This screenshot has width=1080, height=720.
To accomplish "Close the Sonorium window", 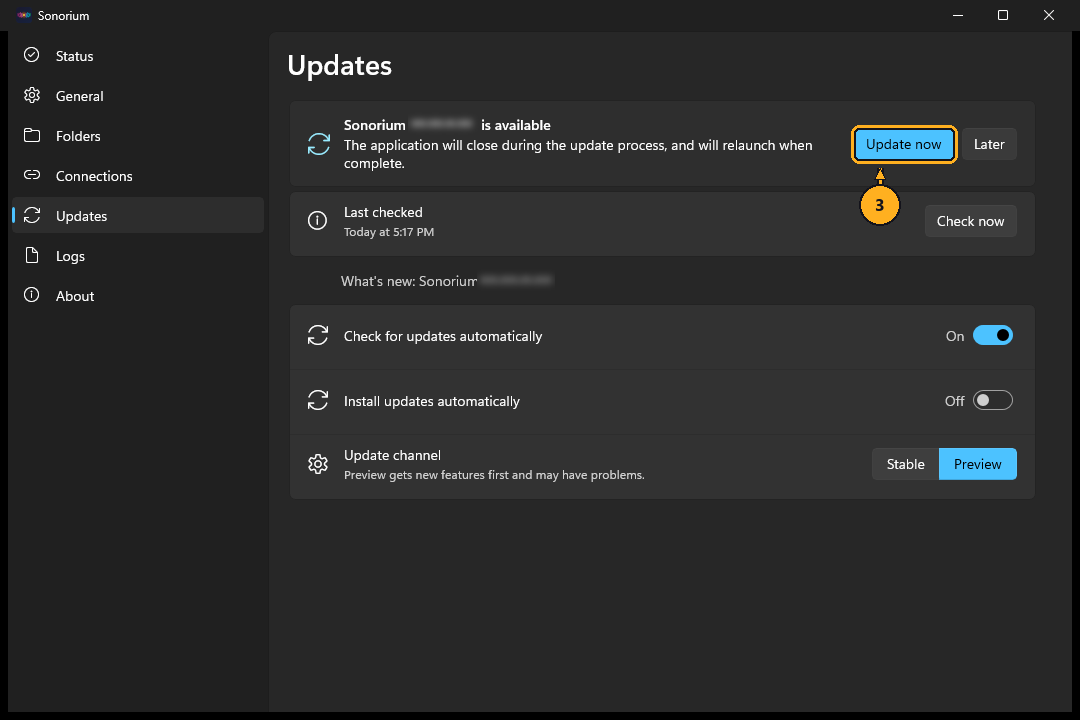I will coord(1048,15).
